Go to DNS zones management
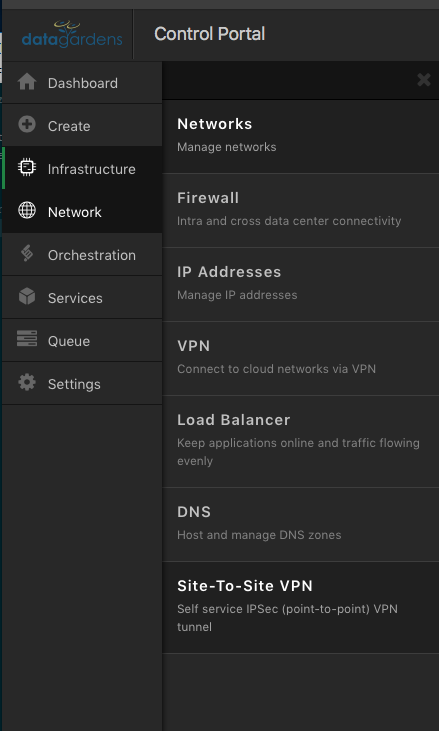This screenshot has height=731, width=439. [x=301, y=524]
